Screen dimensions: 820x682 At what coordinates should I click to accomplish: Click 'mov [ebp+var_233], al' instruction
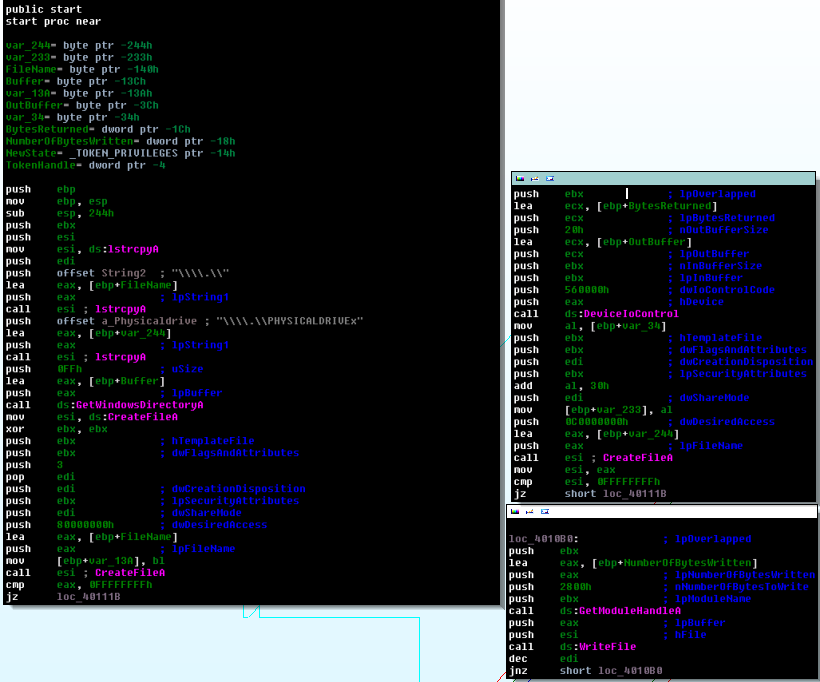coord(593,411)
